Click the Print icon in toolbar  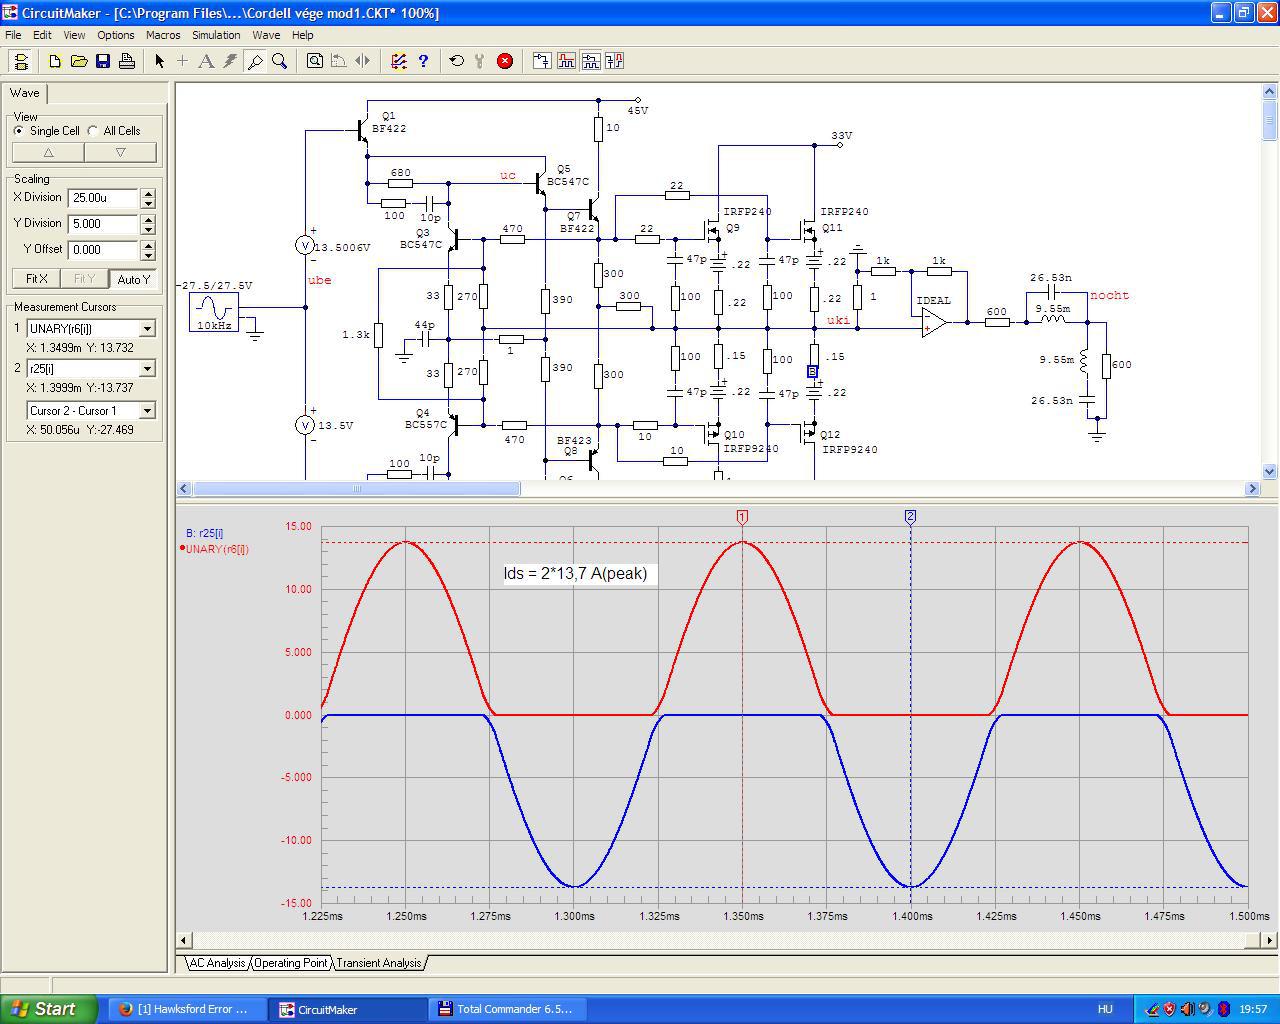[127, 61]
